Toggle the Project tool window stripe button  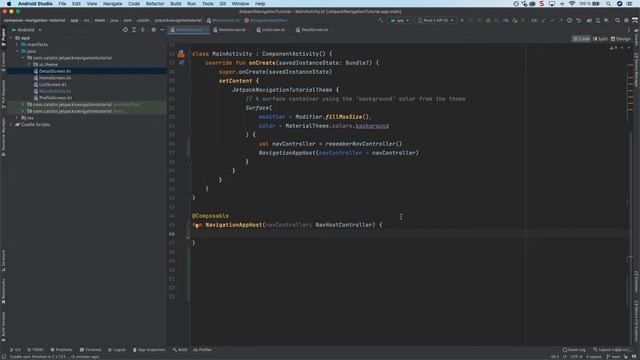(x=3, y=37)
